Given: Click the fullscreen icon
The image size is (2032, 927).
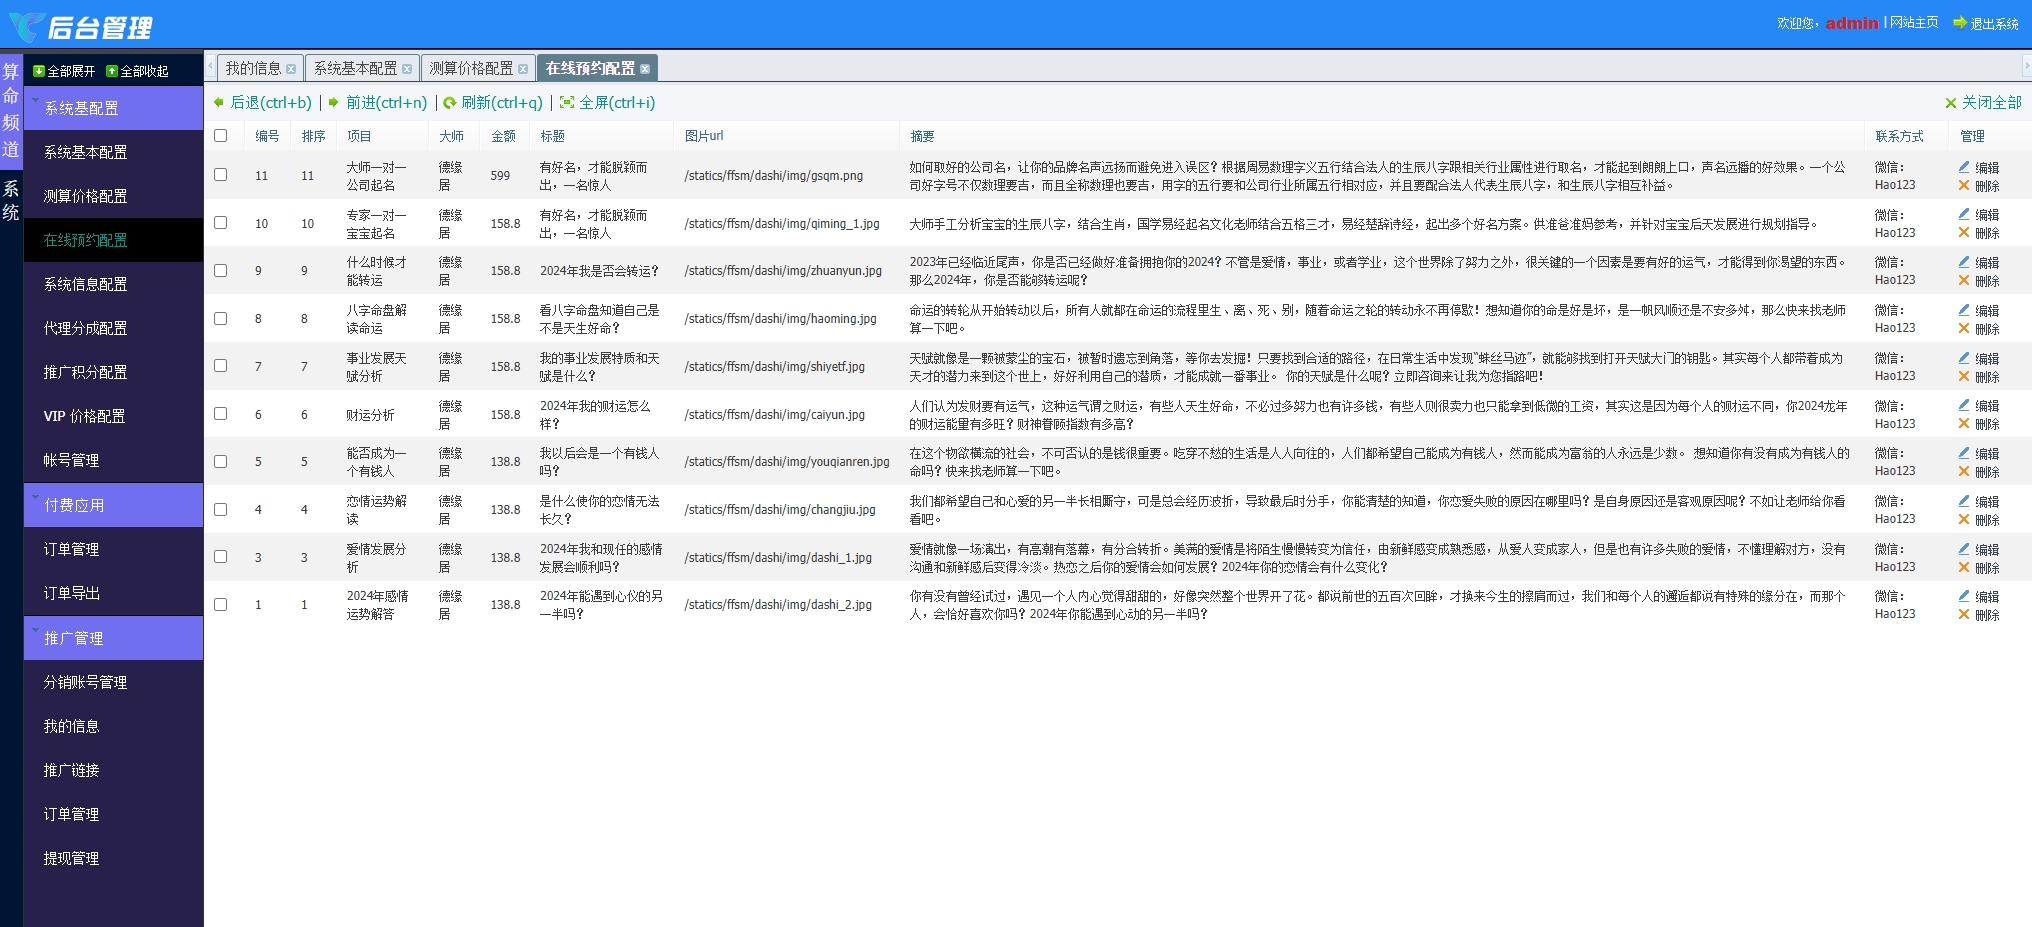Looking at the screenshot, I should (567, 102).
